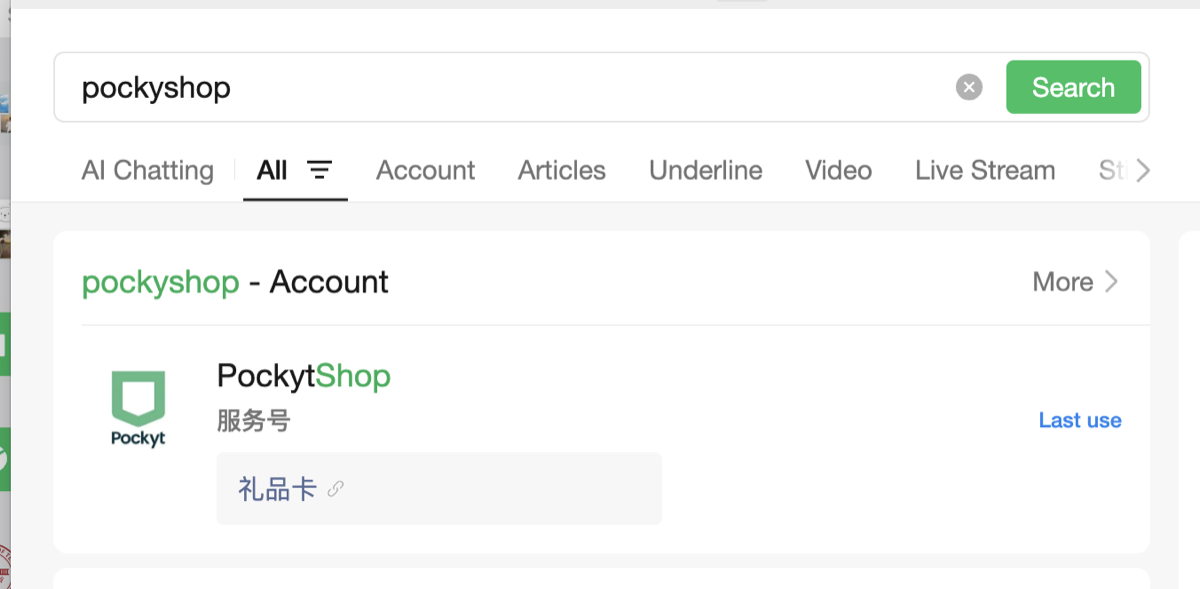Click the link icon beside 礼品卡
This screenshot has width=1200, height=589.
pyautogui.click(x=336, y=489)
